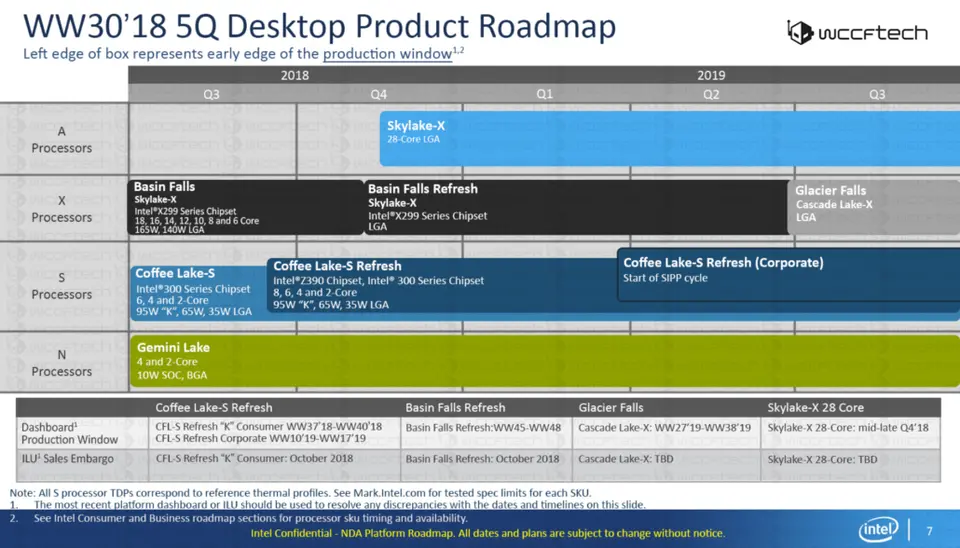
Task: Click the slide page number 7
Action: [929, 531]
